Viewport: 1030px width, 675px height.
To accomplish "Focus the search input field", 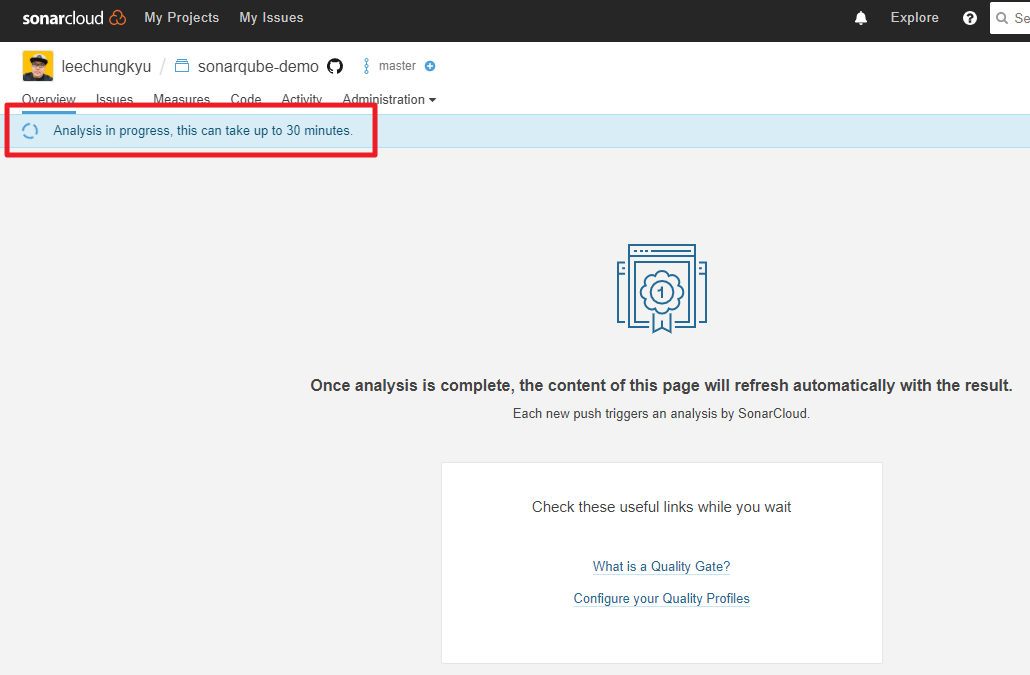I will pos(1010,18).
